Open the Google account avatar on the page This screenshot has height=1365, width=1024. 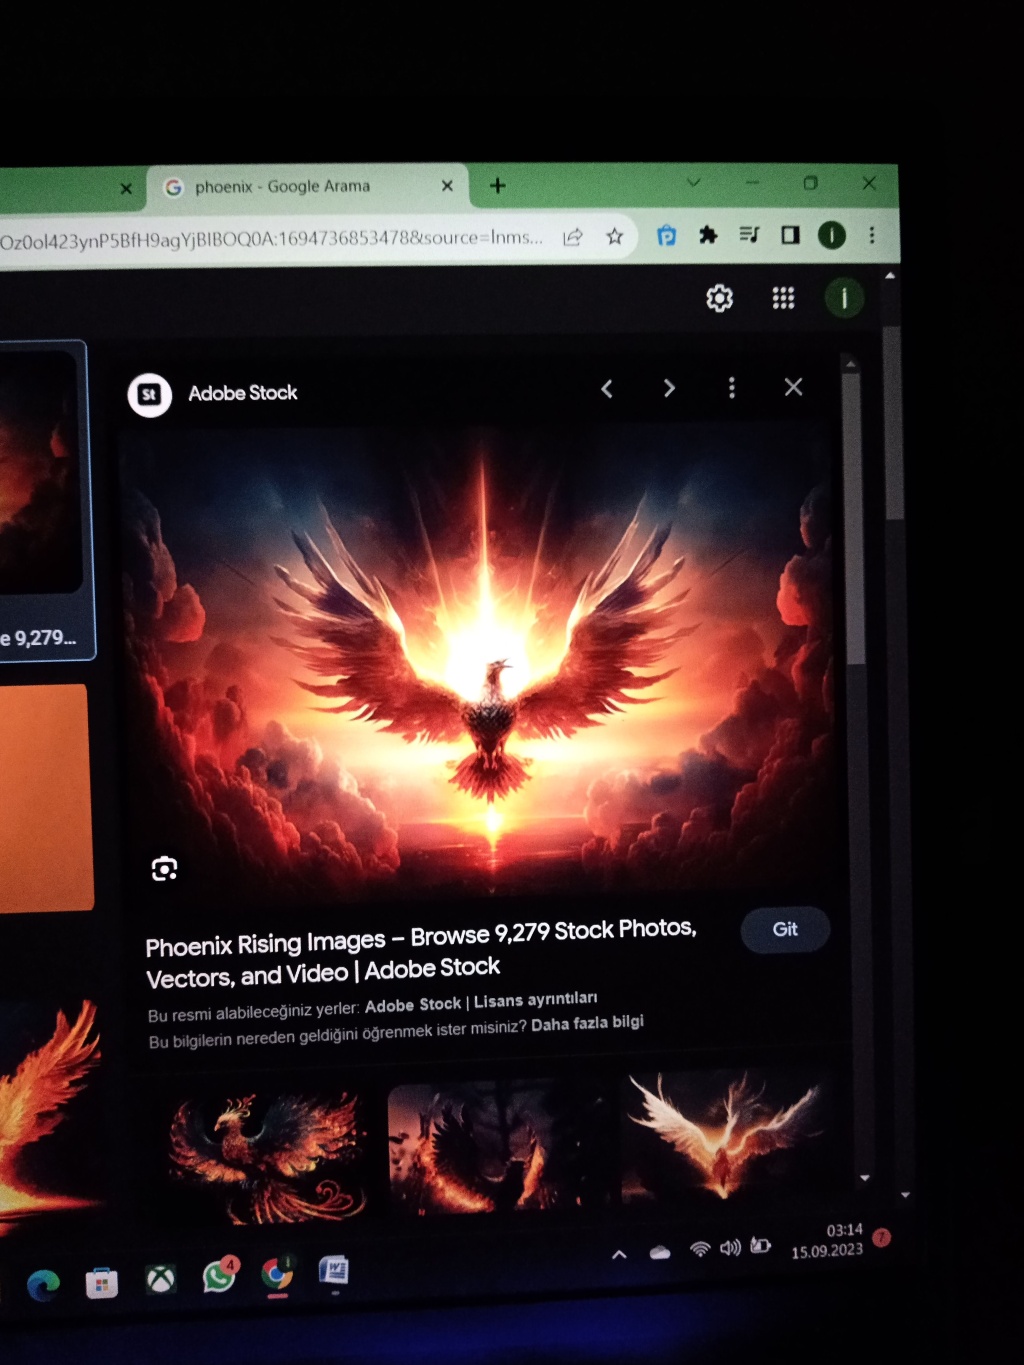844,298
